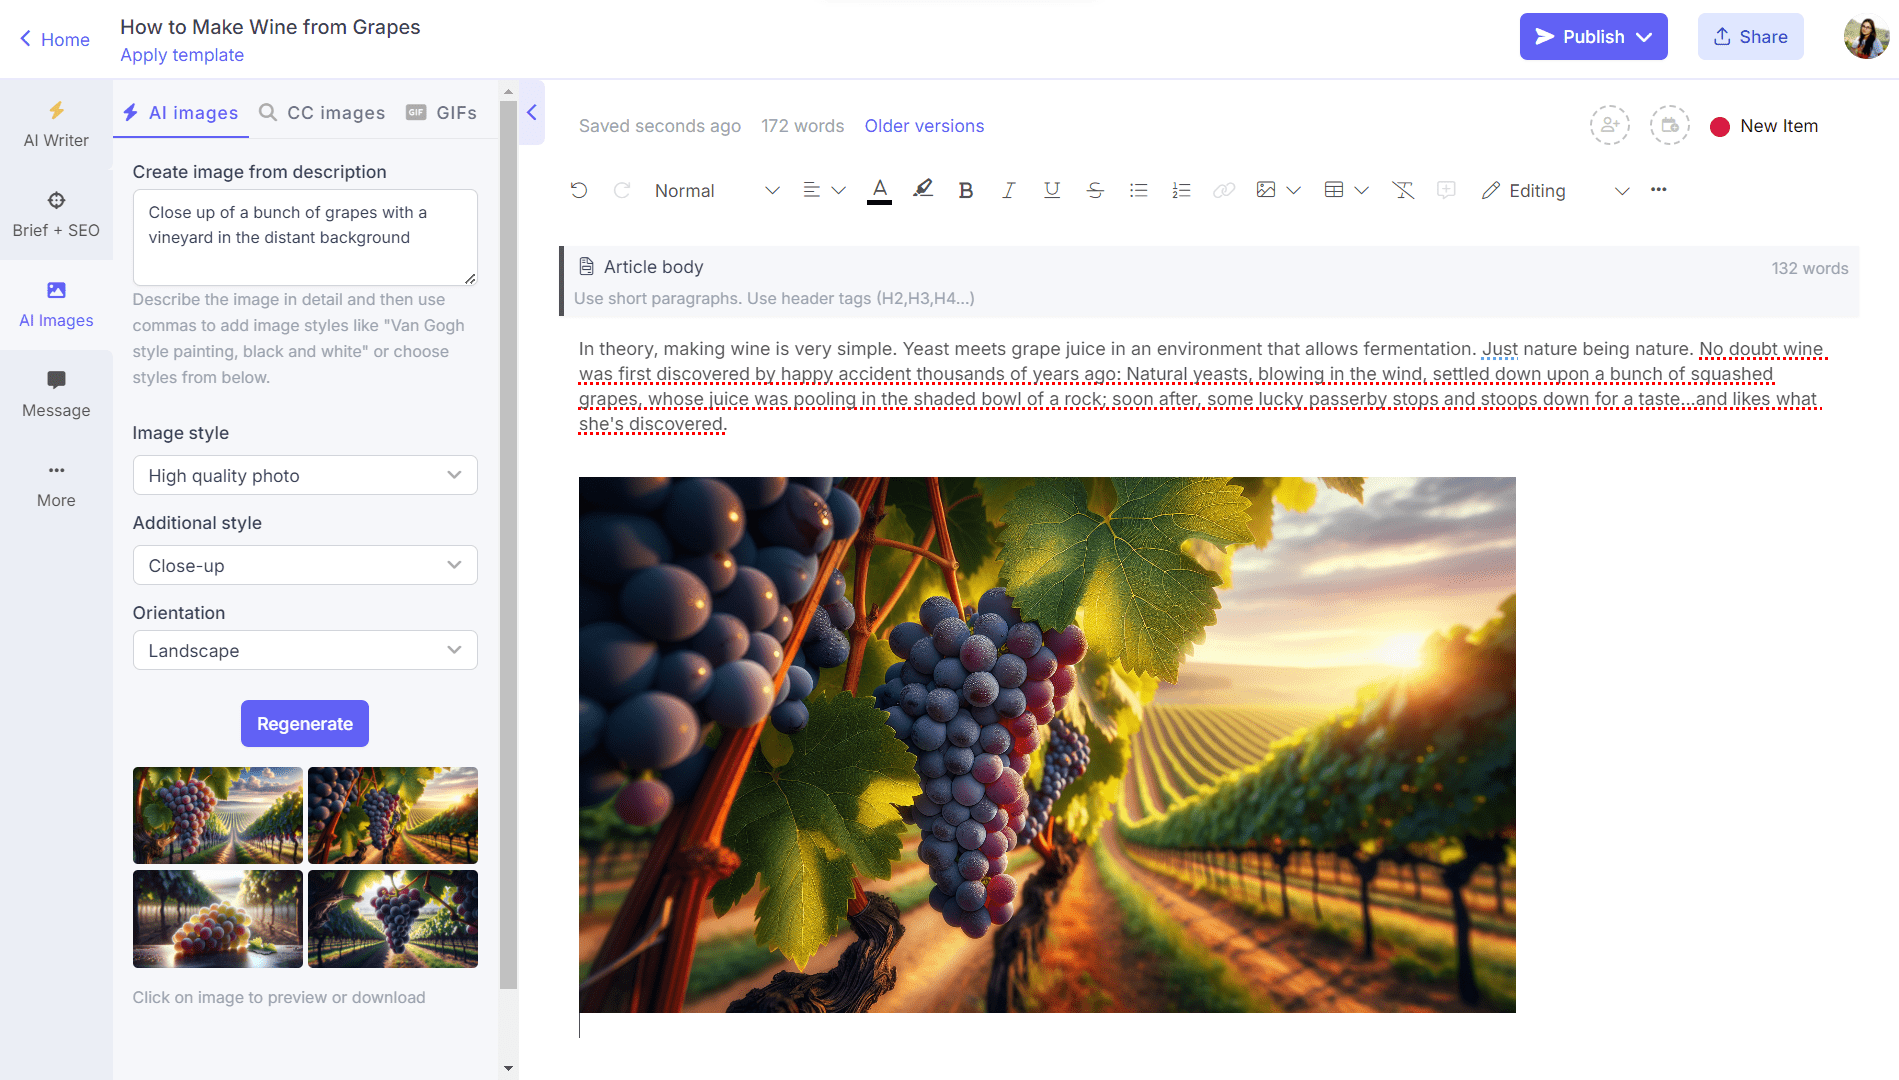1899x1080 pixels.
Task: Select the inserted grape vineyard image
Action: point(1047,745)
